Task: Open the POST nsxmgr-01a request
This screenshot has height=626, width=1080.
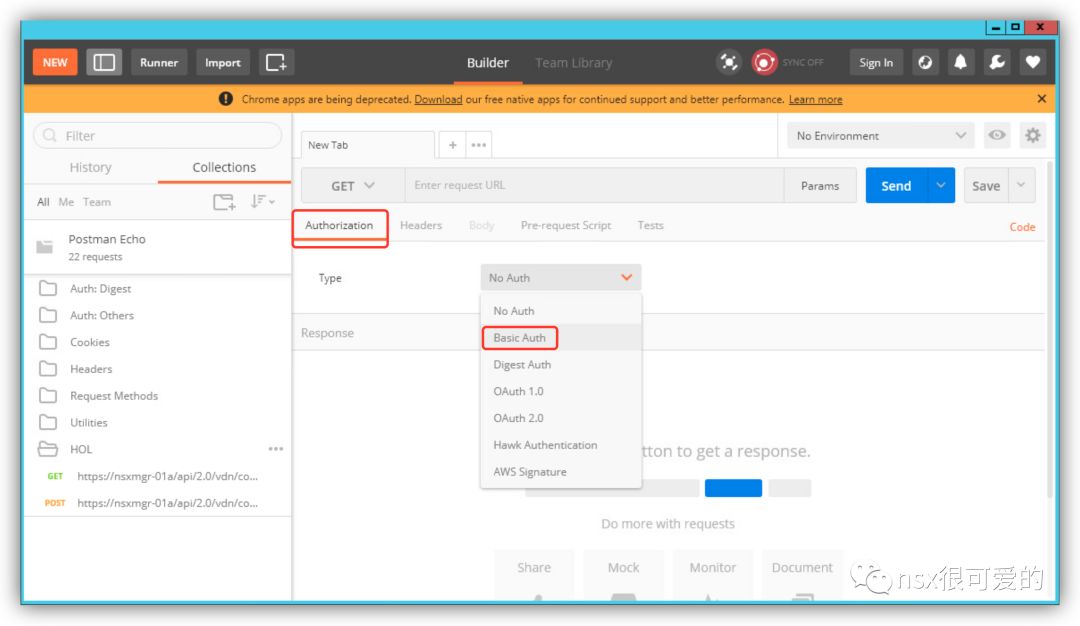Action: click(158, 503)
